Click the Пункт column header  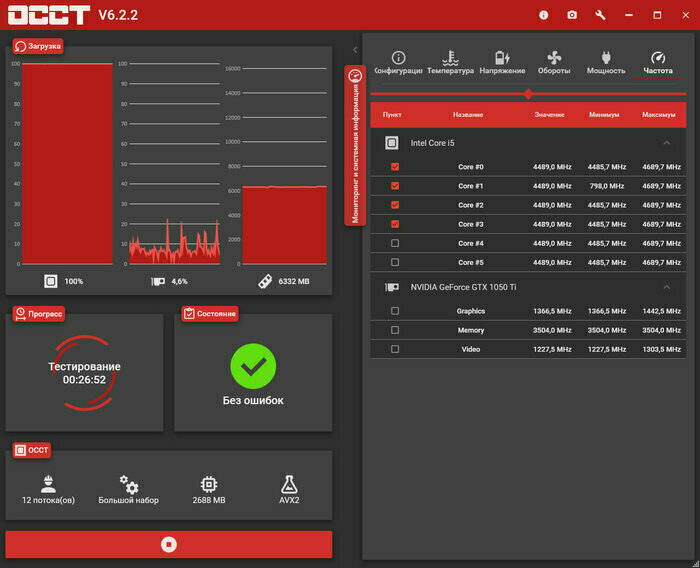[x=392, y=115]
